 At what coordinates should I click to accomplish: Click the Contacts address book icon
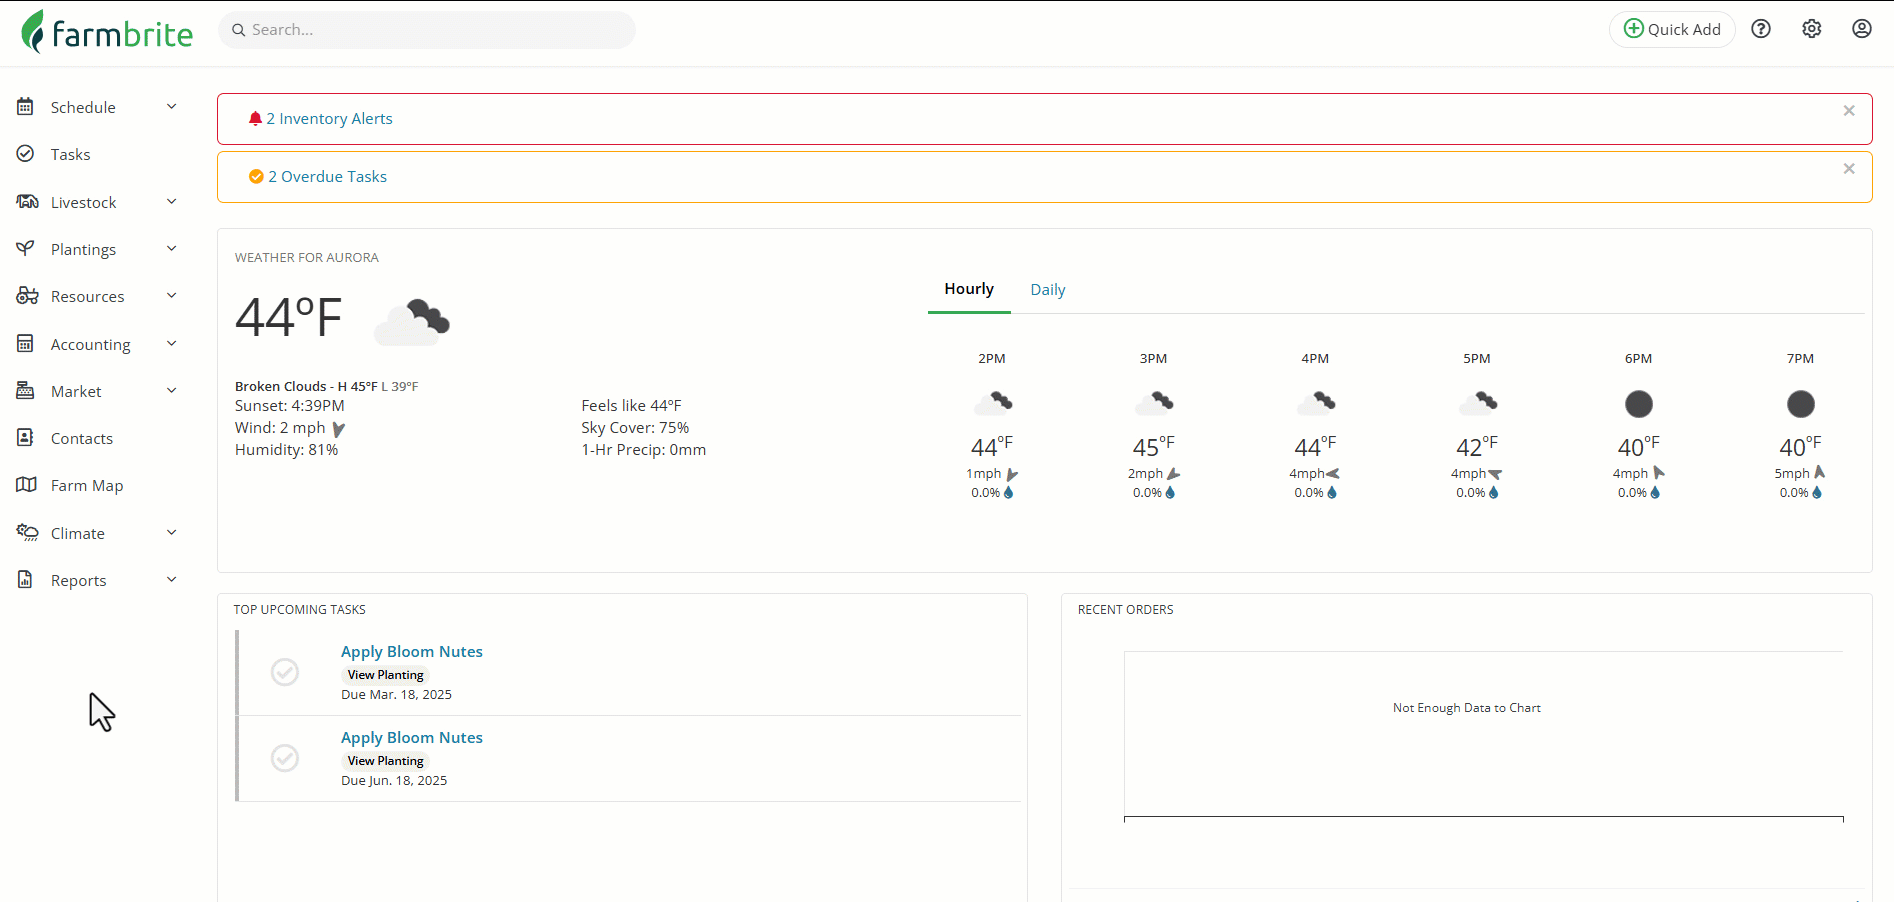tap(26, 438)
